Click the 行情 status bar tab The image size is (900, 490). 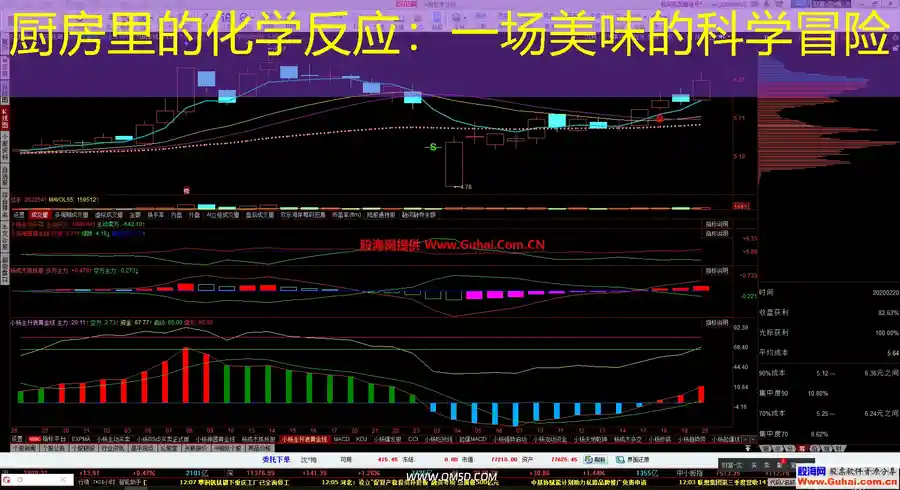pyautogui.click(x=84, y=483)
